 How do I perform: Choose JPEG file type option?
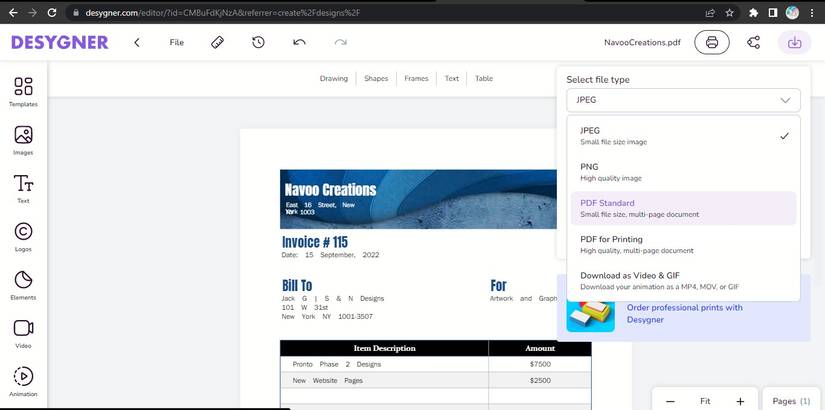pos(683,136)
